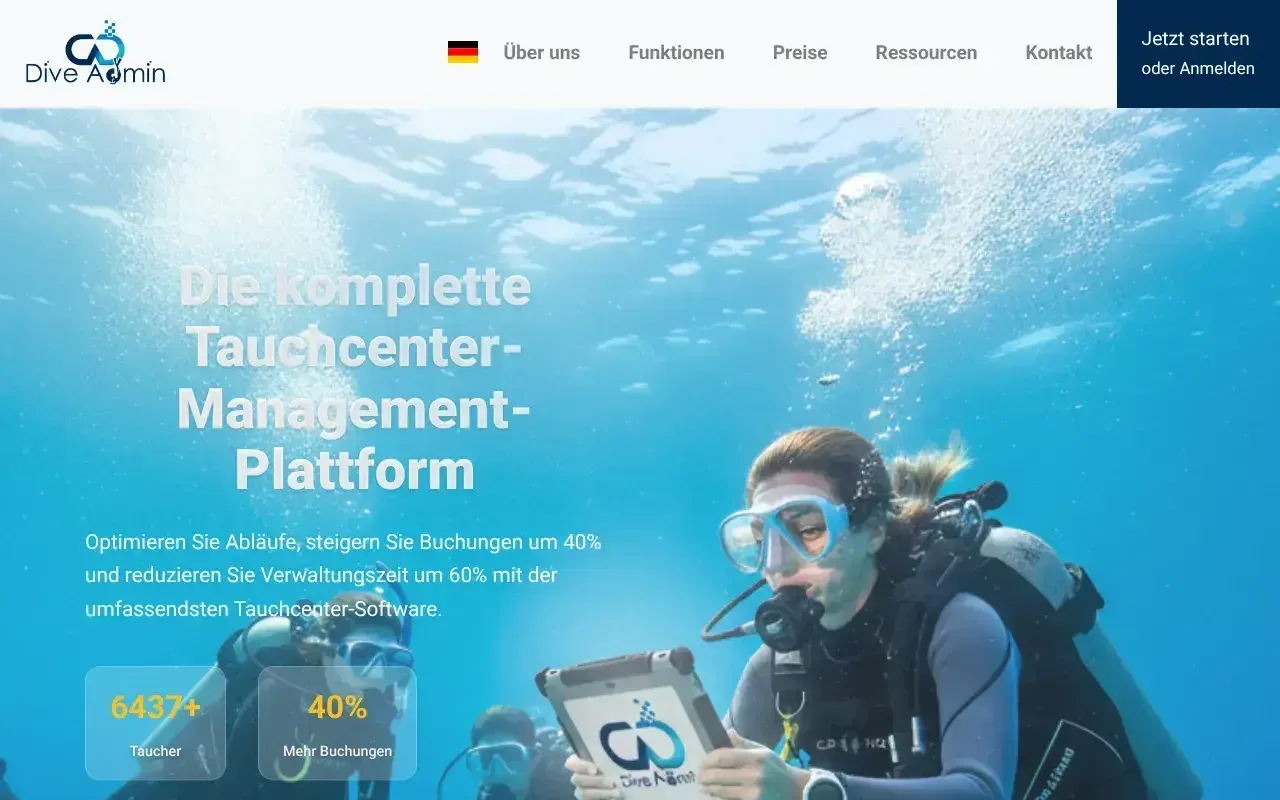Click the "Jetzt starten" button
The height and width of the screenshot is (800, 1280).
pyautogui.click(x=1195, y=38)
